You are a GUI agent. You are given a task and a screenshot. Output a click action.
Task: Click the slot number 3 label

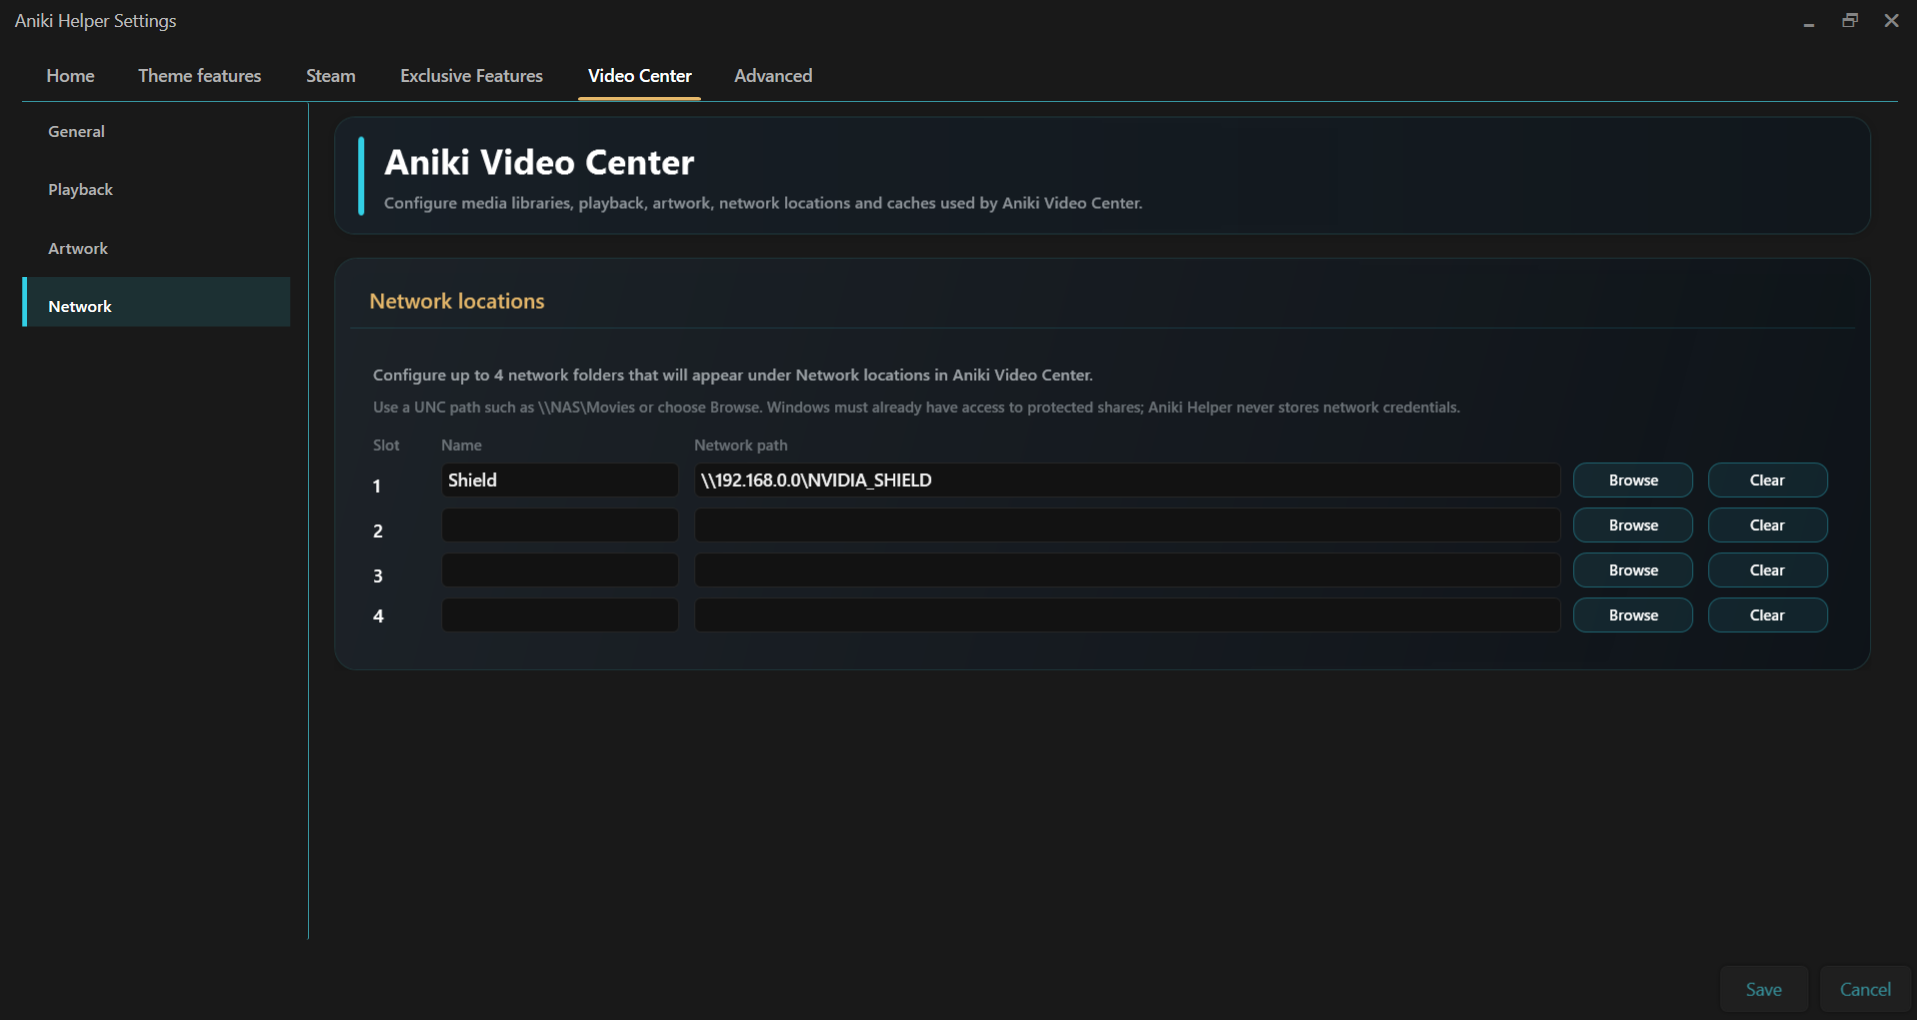coord(378,576)
